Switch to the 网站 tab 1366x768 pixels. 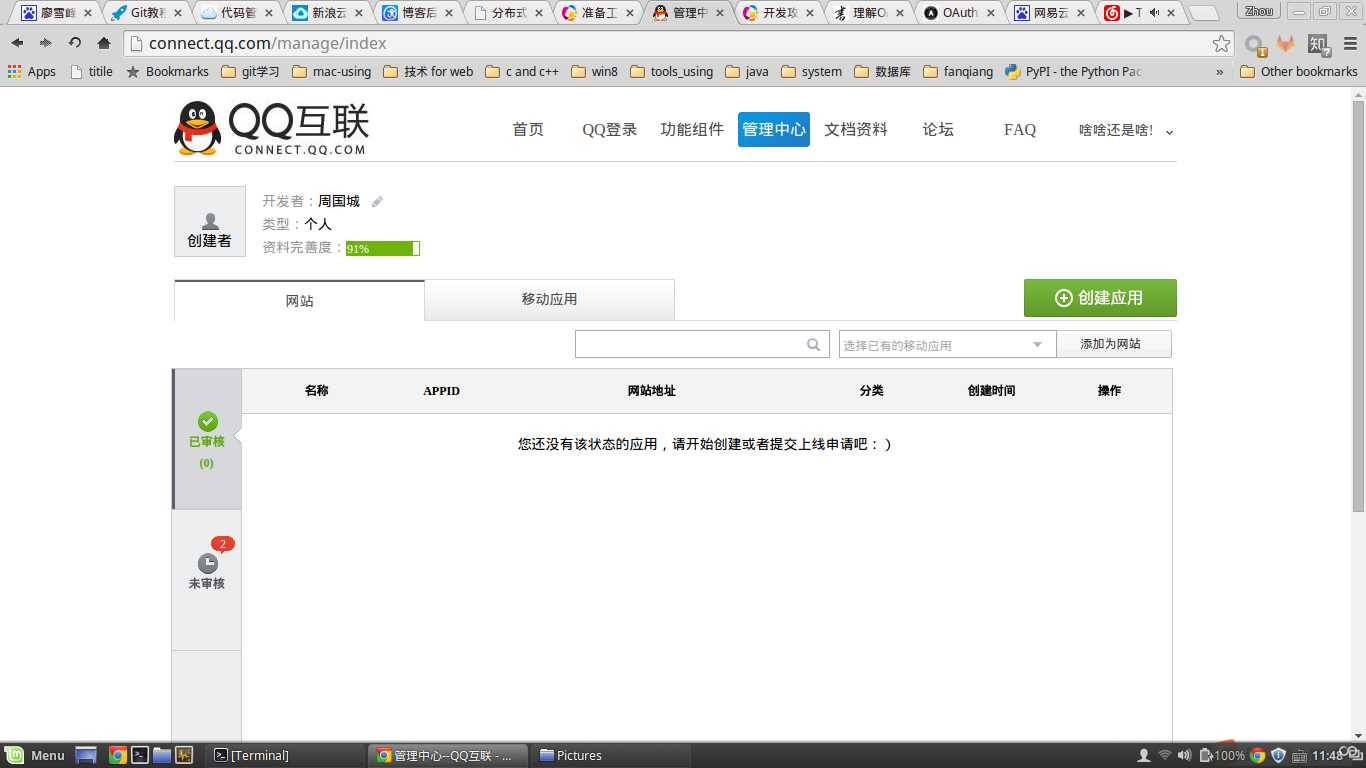(299, 300)
